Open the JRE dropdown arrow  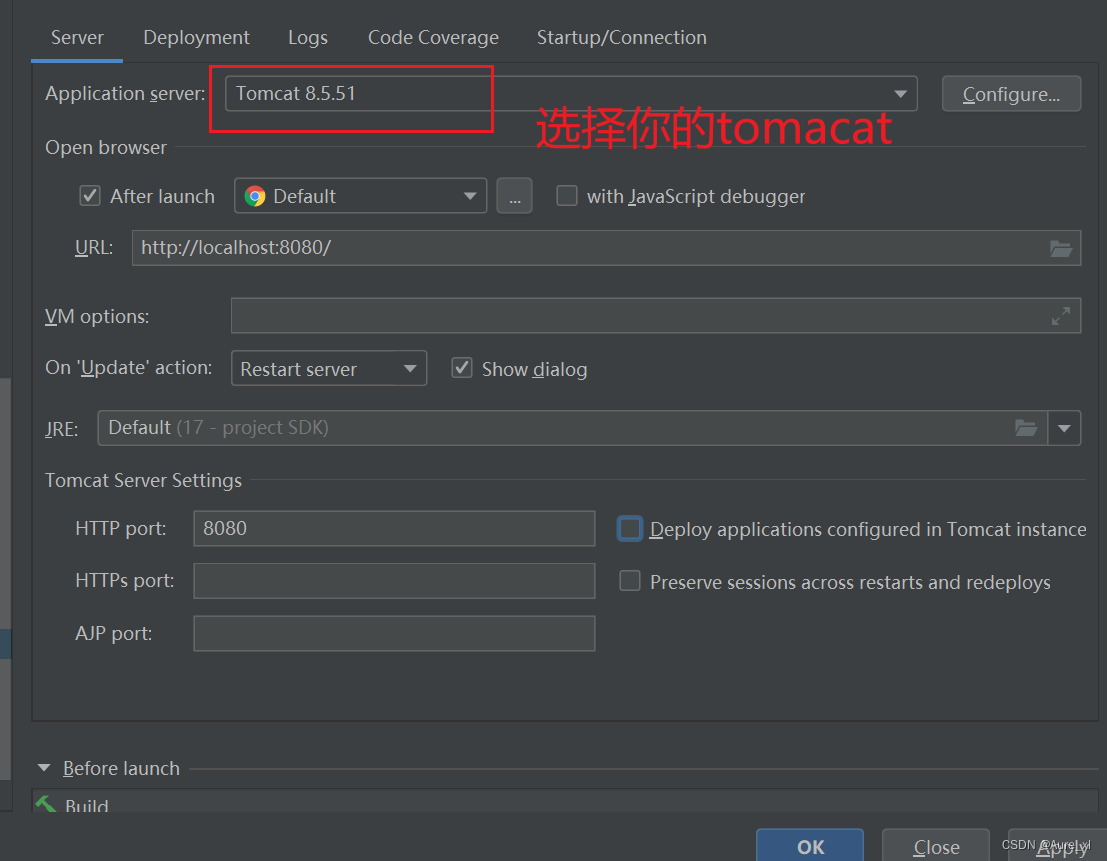1064,428
